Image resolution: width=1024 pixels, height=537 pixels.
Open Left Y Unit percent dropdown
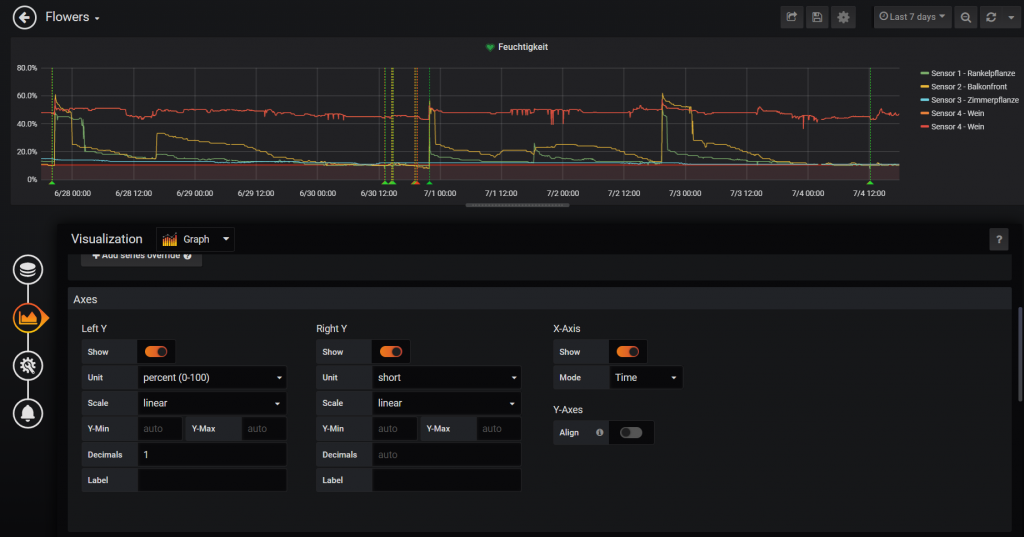tap(212, 378)
